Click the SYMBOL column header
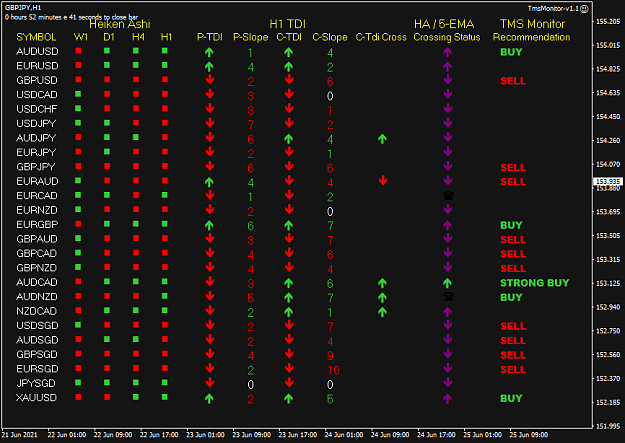Screen dimensions: 625x443 pyautogui.click(x=36, y=37)
